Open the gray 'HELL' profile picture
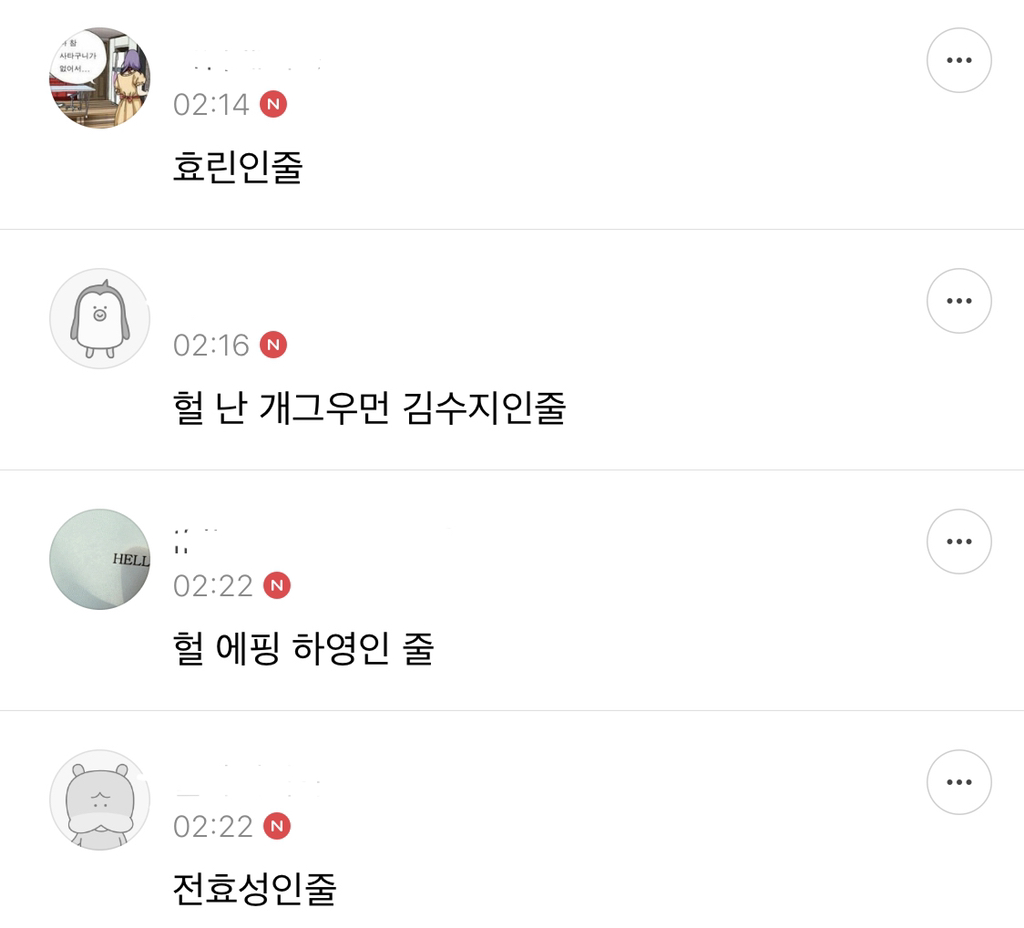 pos(99,560)
